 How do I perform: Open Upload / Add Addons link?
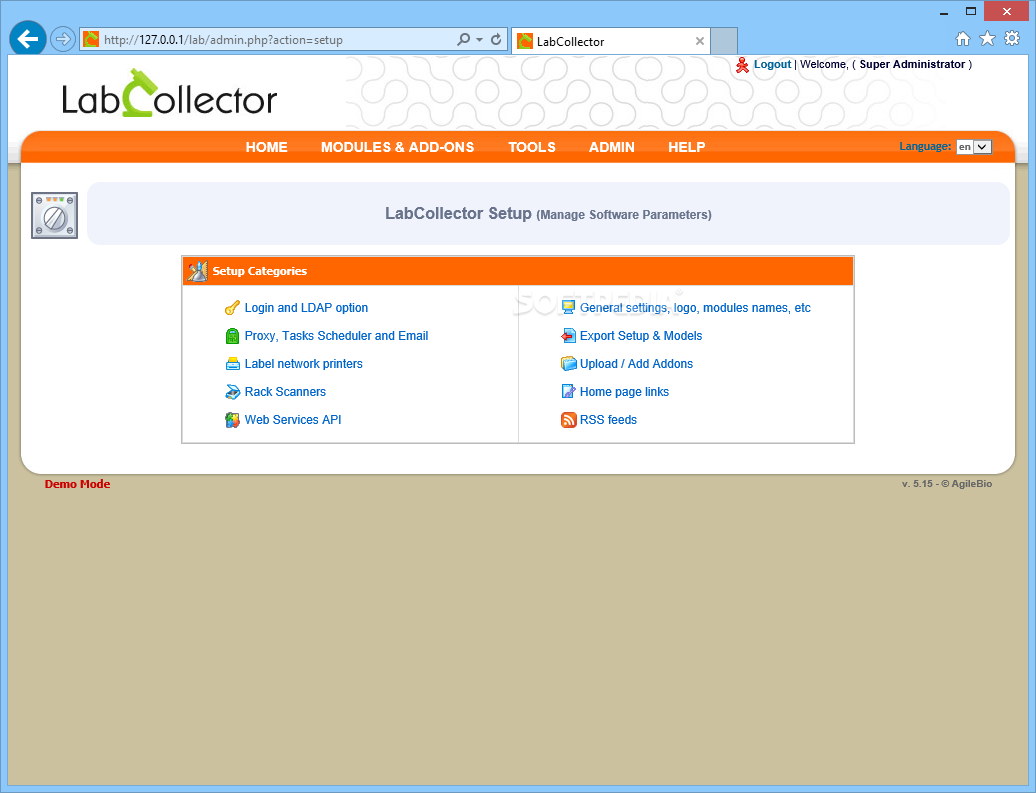tap(636, 363)
